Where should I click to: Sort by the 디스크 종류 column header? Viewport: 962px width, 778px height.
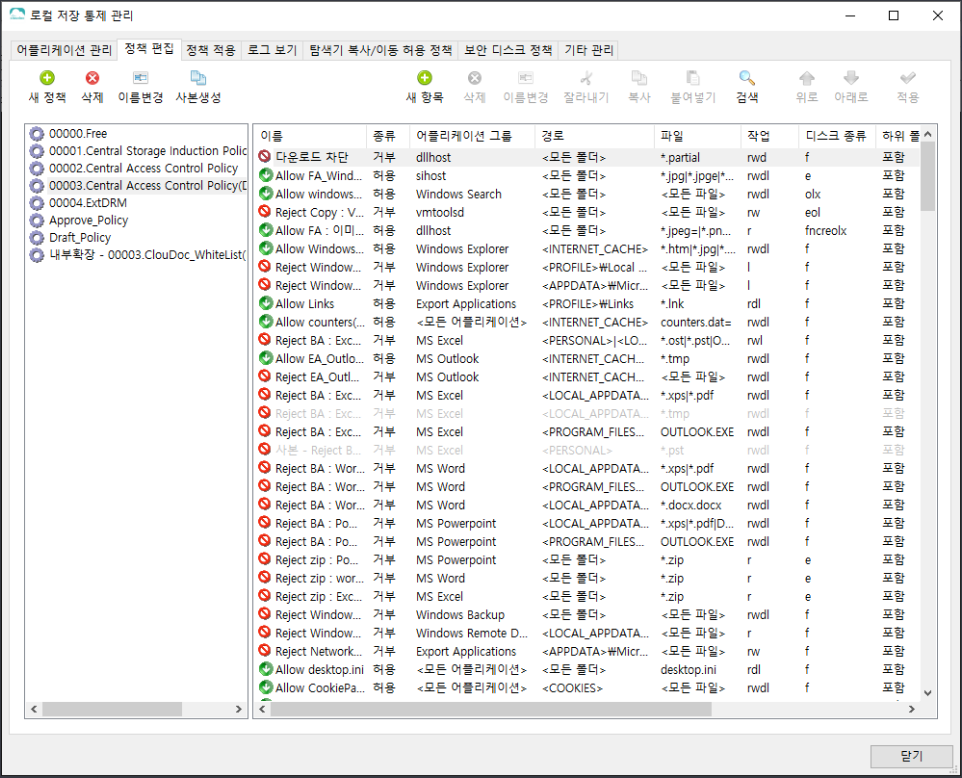836,136
